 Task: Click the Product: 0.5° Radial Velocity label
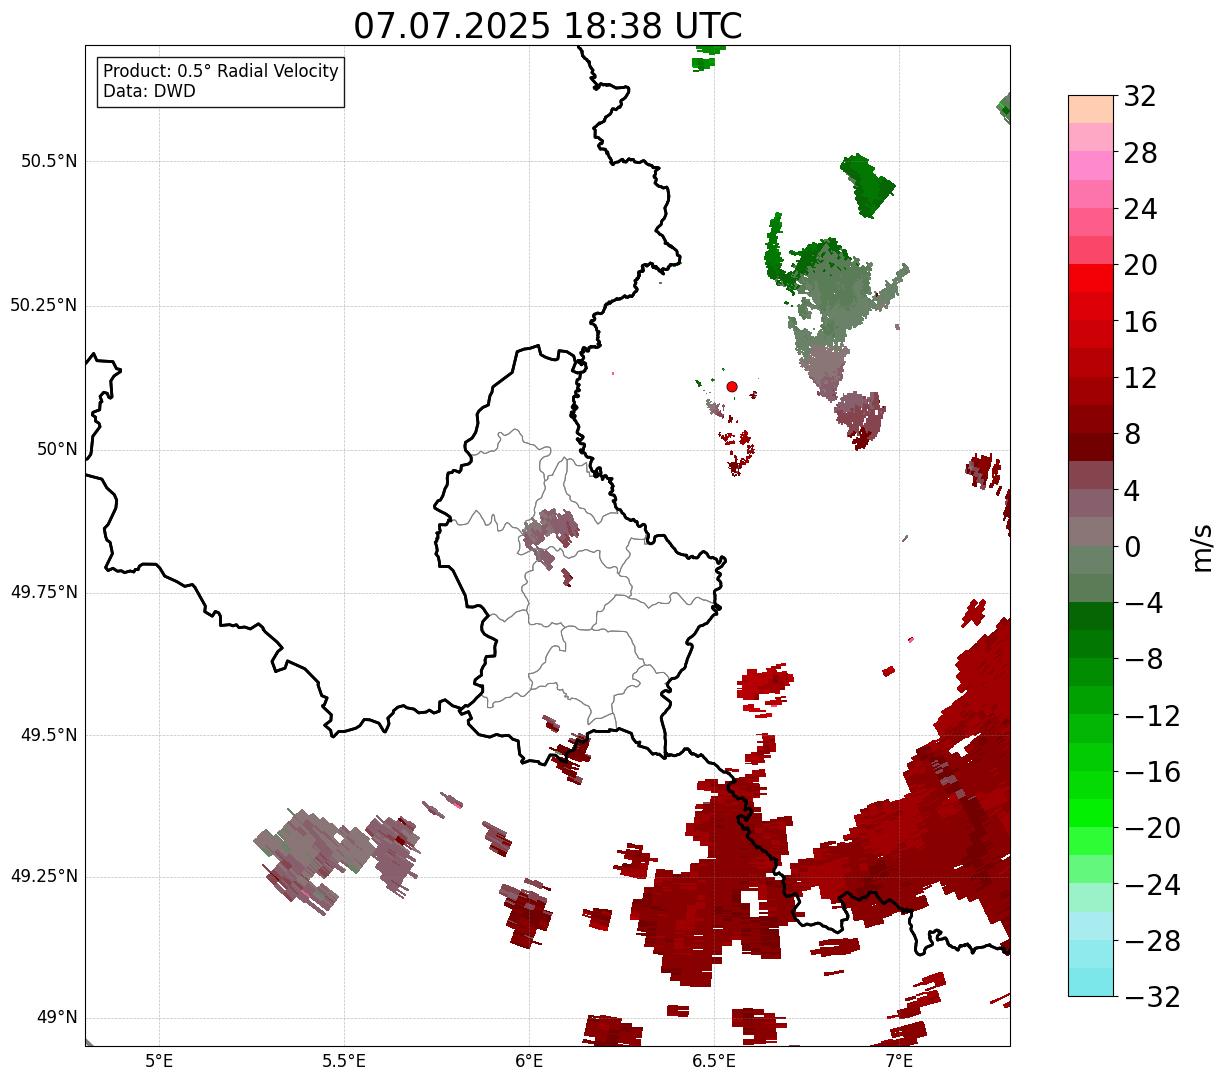pyautogui.click(x=221, y=72)
